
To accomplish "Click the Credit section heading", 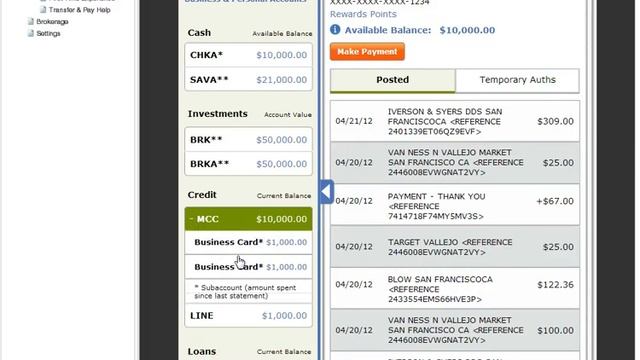I will (x=202, y=195).
